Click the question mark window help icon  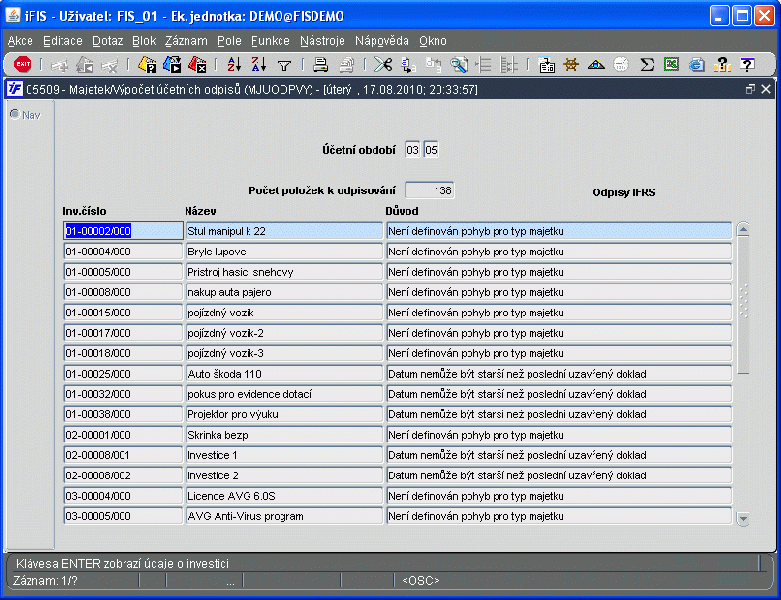pyautogui.click(x=747, y=65)
